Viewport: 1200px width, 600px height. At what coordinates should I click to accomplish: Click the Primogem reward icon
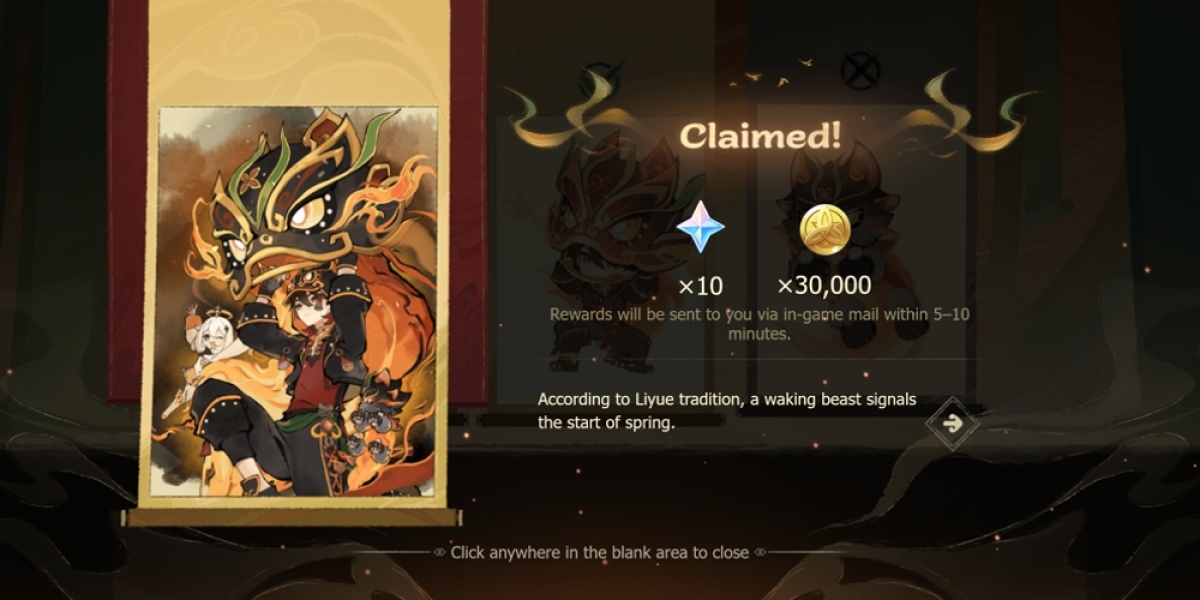pos(700,227)
